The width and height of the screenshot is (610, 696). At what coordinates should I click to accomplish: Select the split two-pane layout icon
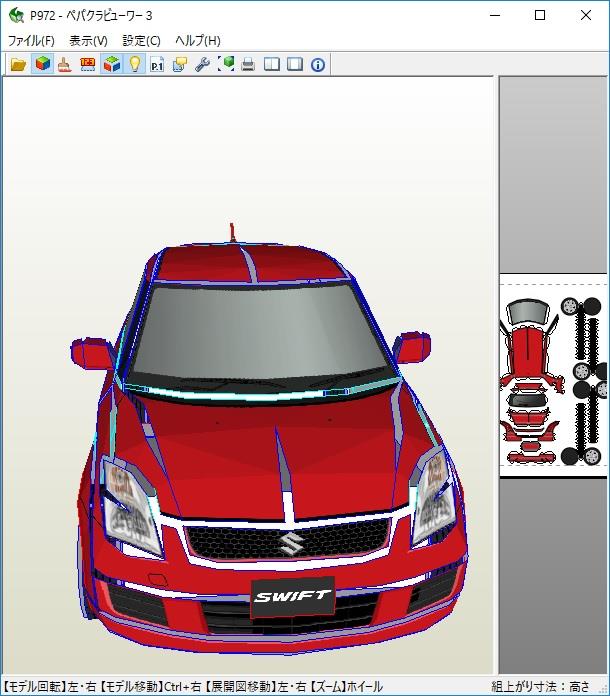(272, 65)
